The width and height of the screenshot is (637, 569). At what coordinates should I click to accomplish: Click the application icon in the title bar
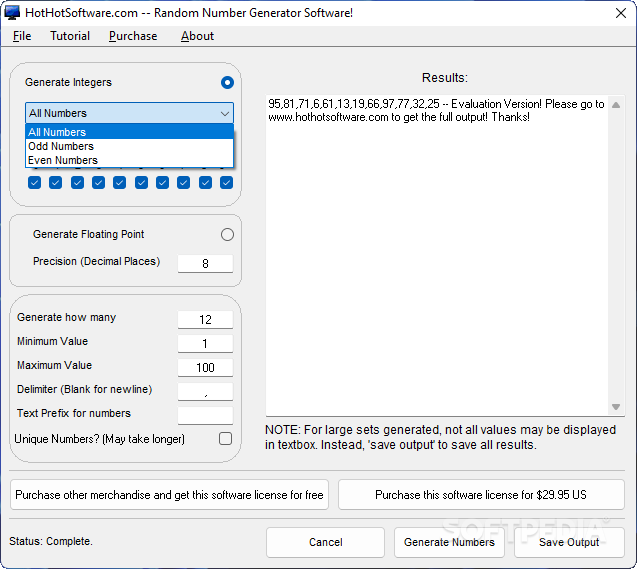tap(12, 13)
